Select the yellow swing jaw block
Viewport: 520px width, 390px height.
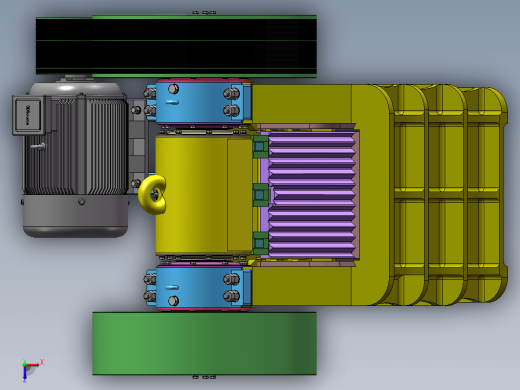tap(204, 195)
